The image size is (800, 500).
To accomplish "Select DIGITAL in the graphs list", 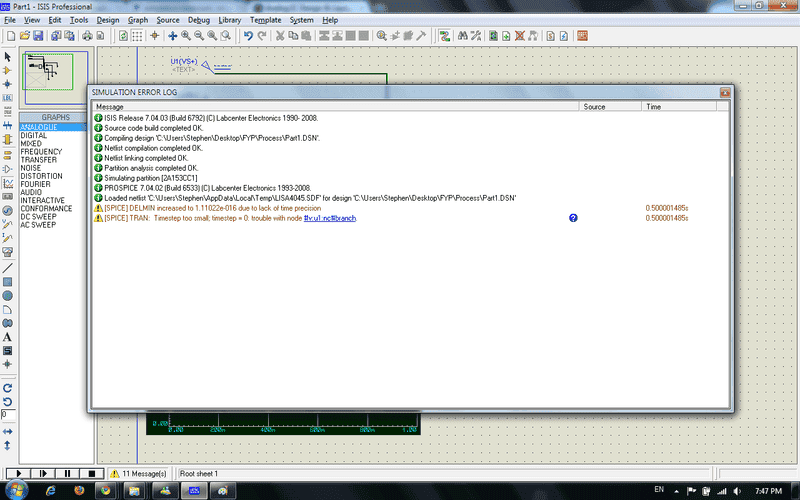I will 34,135.
